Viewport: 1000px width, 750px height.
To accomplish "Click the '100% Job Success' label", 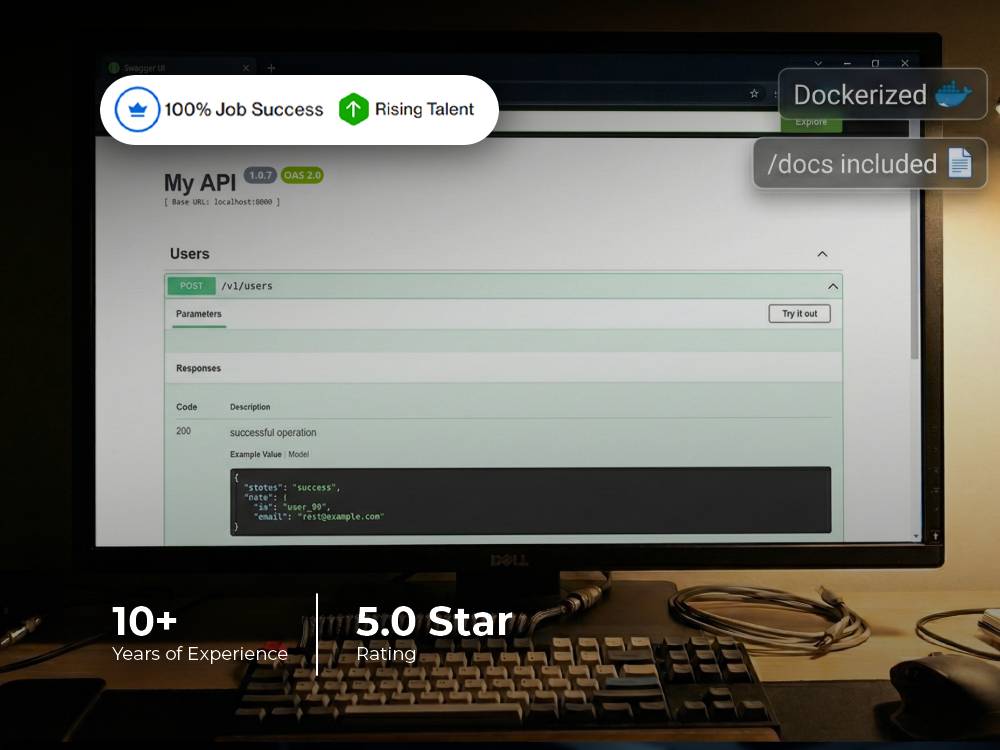I will click(x=244, y=110).
